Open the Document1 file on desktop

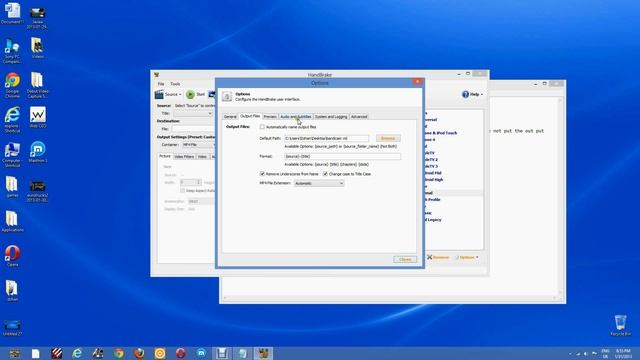(x=12, y=13)
